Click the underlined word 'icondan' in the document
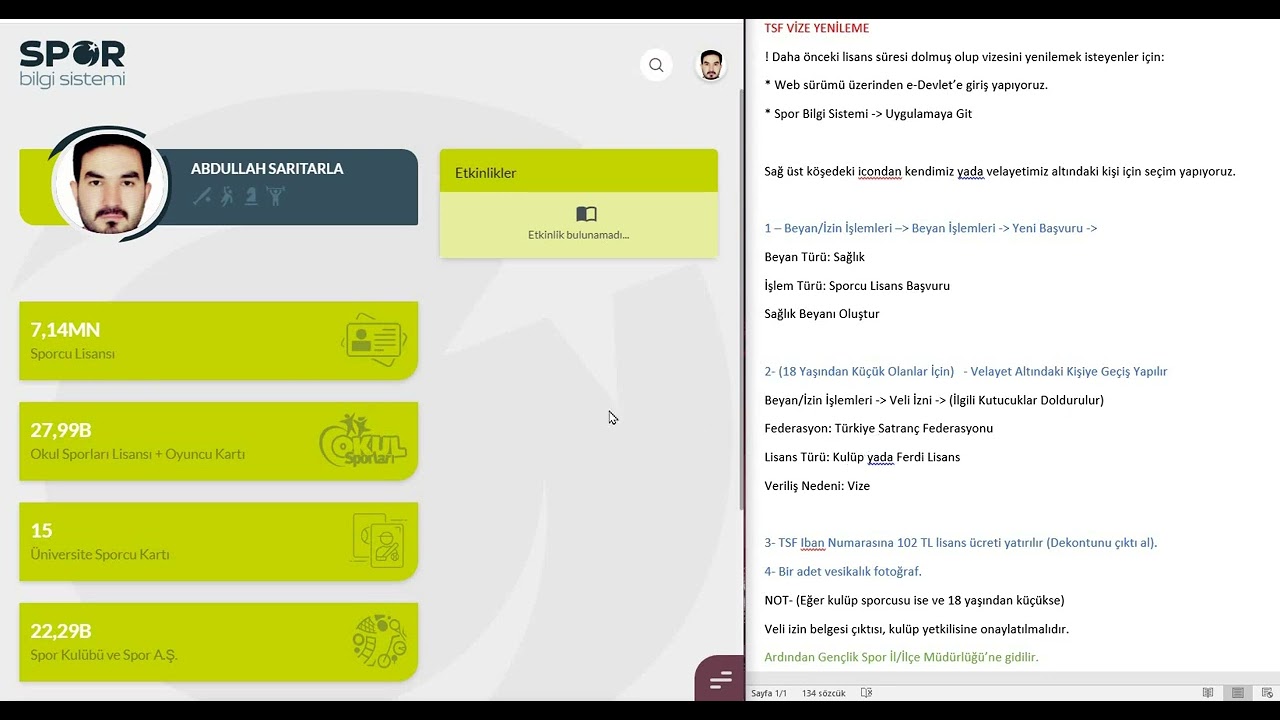This screenshot has height=720, width=1280. [879, 171]
